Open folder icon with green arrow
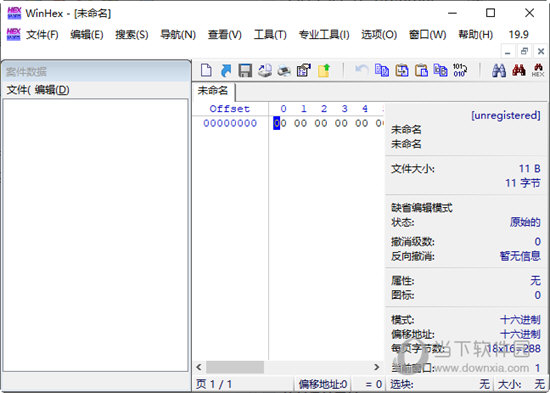 coord(324,70)
